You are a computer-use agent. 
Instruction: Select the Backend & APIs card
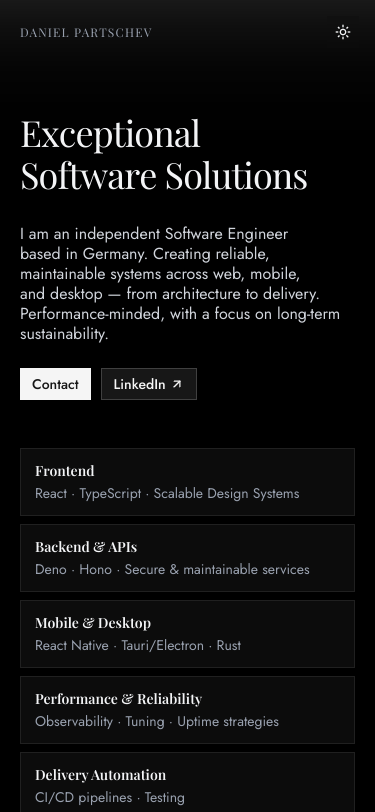click(x=188, y=558)
